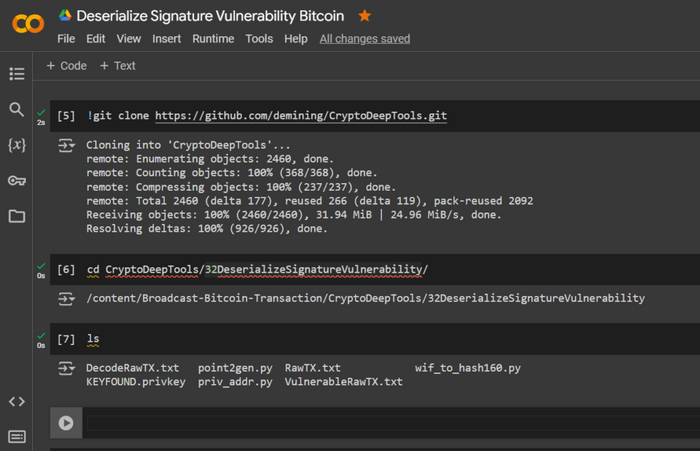Star the notebook title
700x451 pixels.
[365, 16]
